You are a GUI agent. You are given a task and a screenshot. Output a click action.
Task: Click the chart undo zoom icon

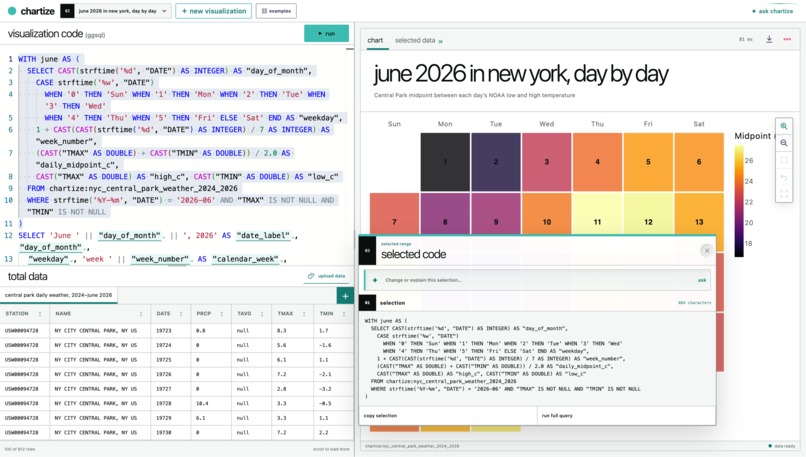click(784, 177)
